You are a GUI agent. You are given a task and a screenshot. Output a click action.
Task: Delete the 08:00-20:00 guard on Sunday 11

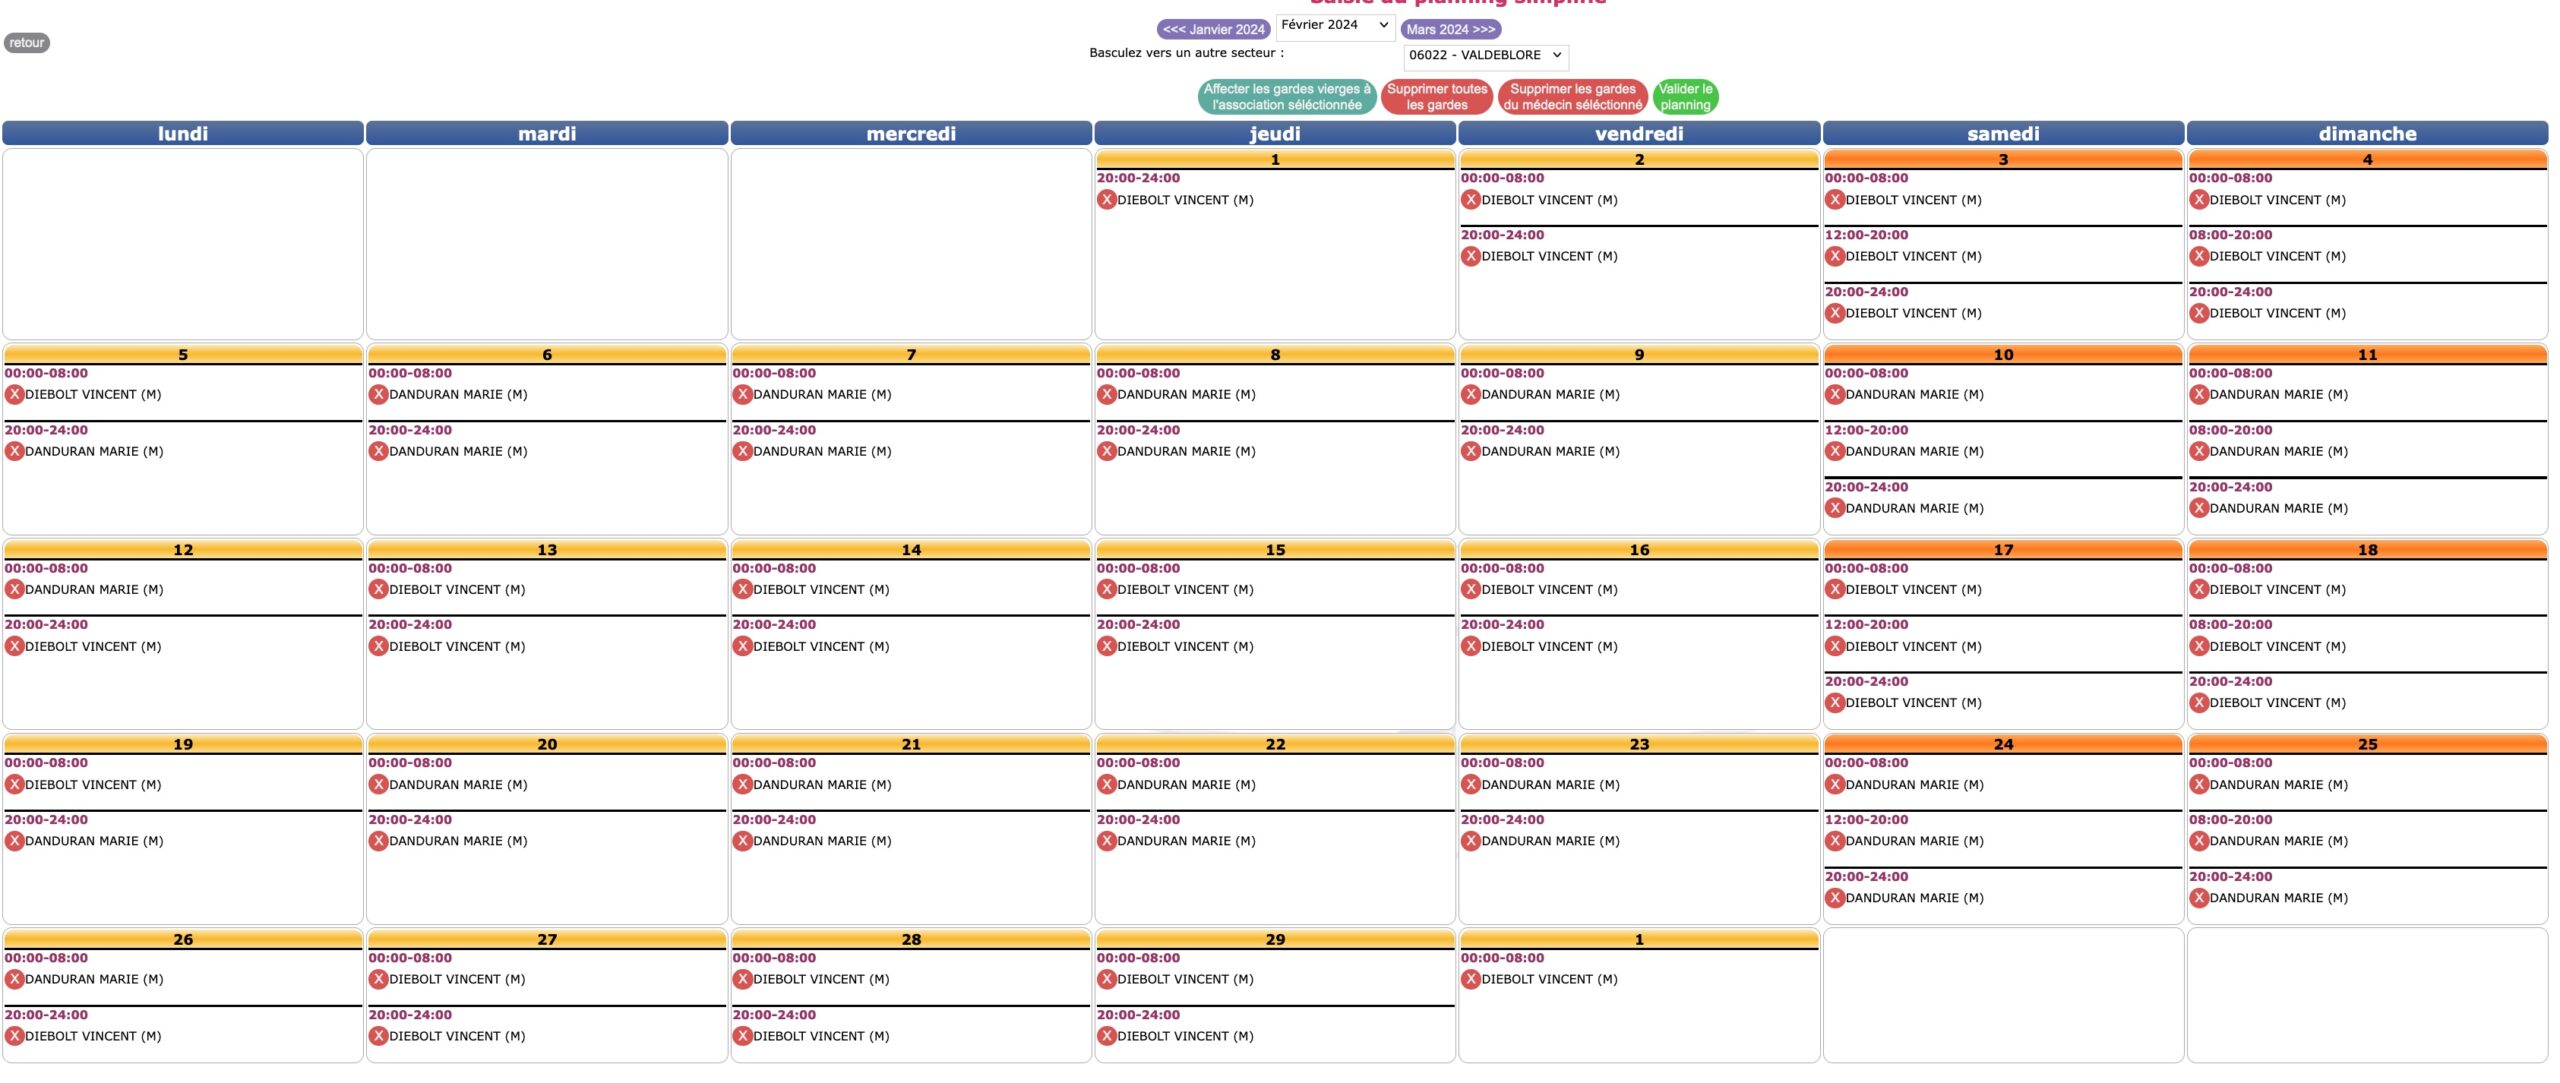pos(2198,452)
